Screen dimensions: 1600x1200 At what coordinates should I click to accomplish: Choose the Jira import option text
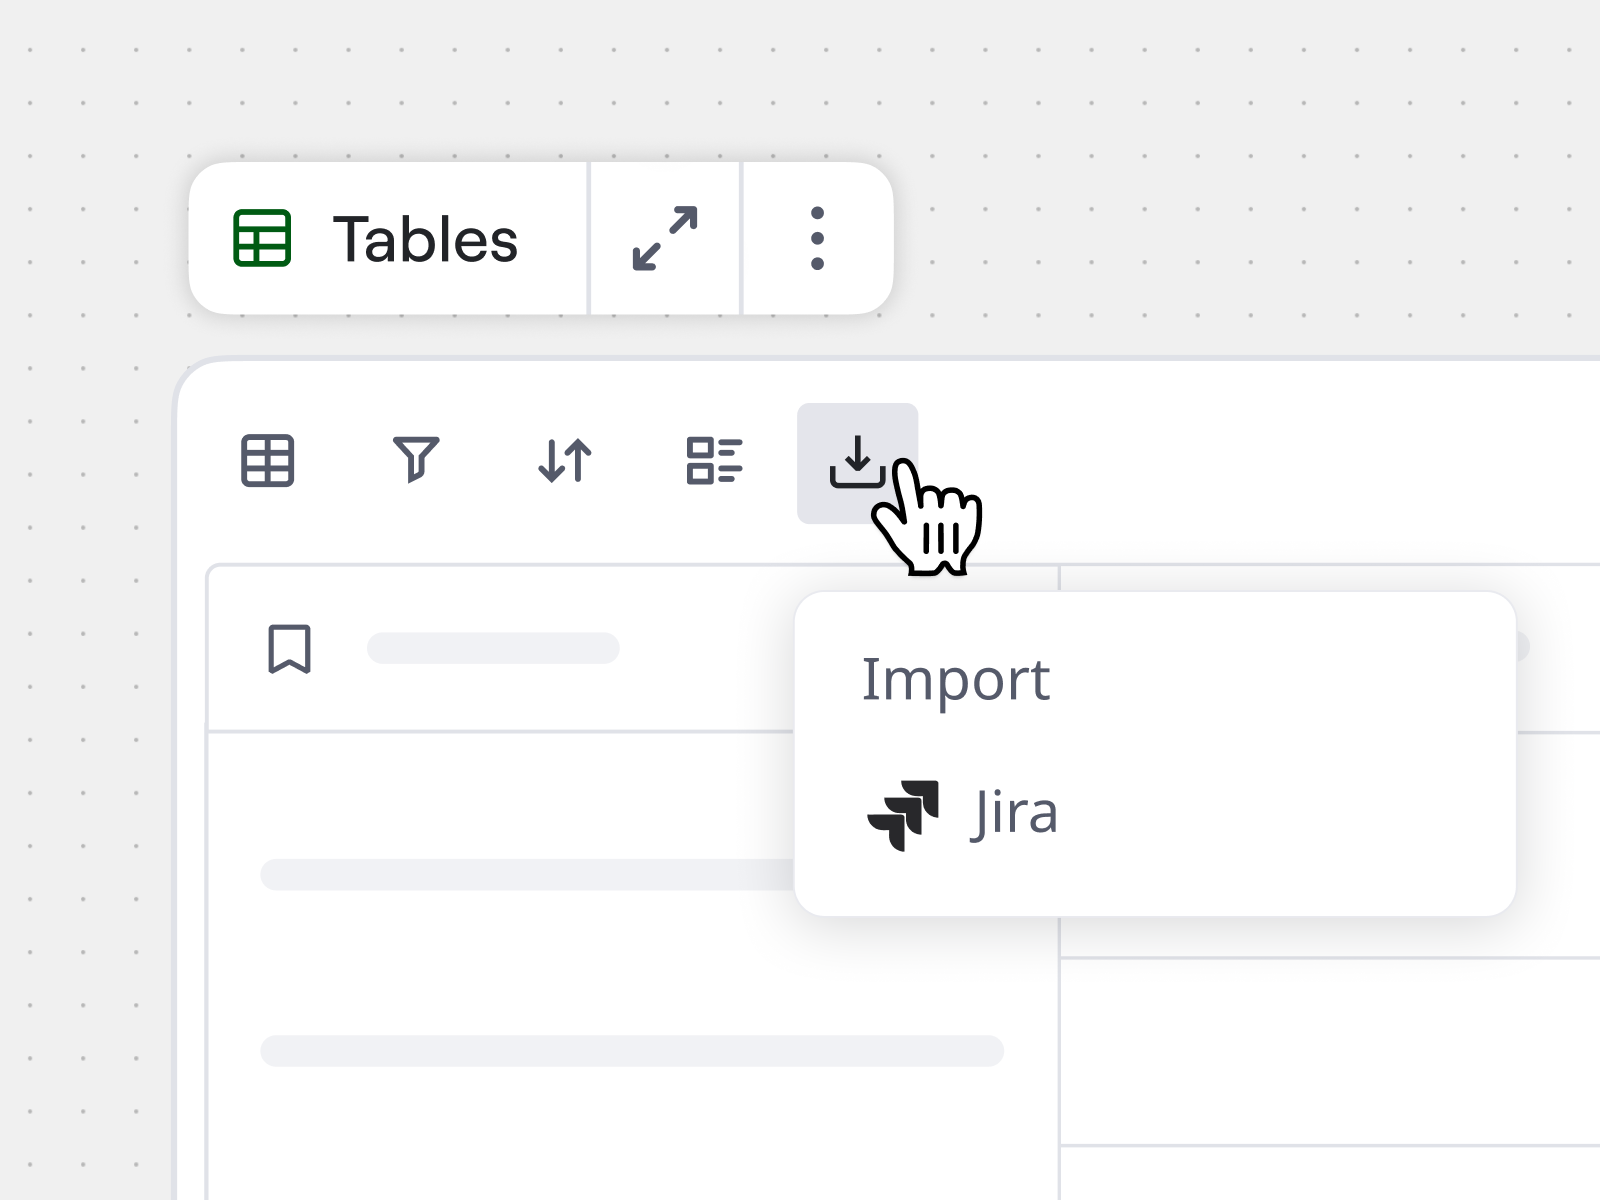tap(1014, 813)
